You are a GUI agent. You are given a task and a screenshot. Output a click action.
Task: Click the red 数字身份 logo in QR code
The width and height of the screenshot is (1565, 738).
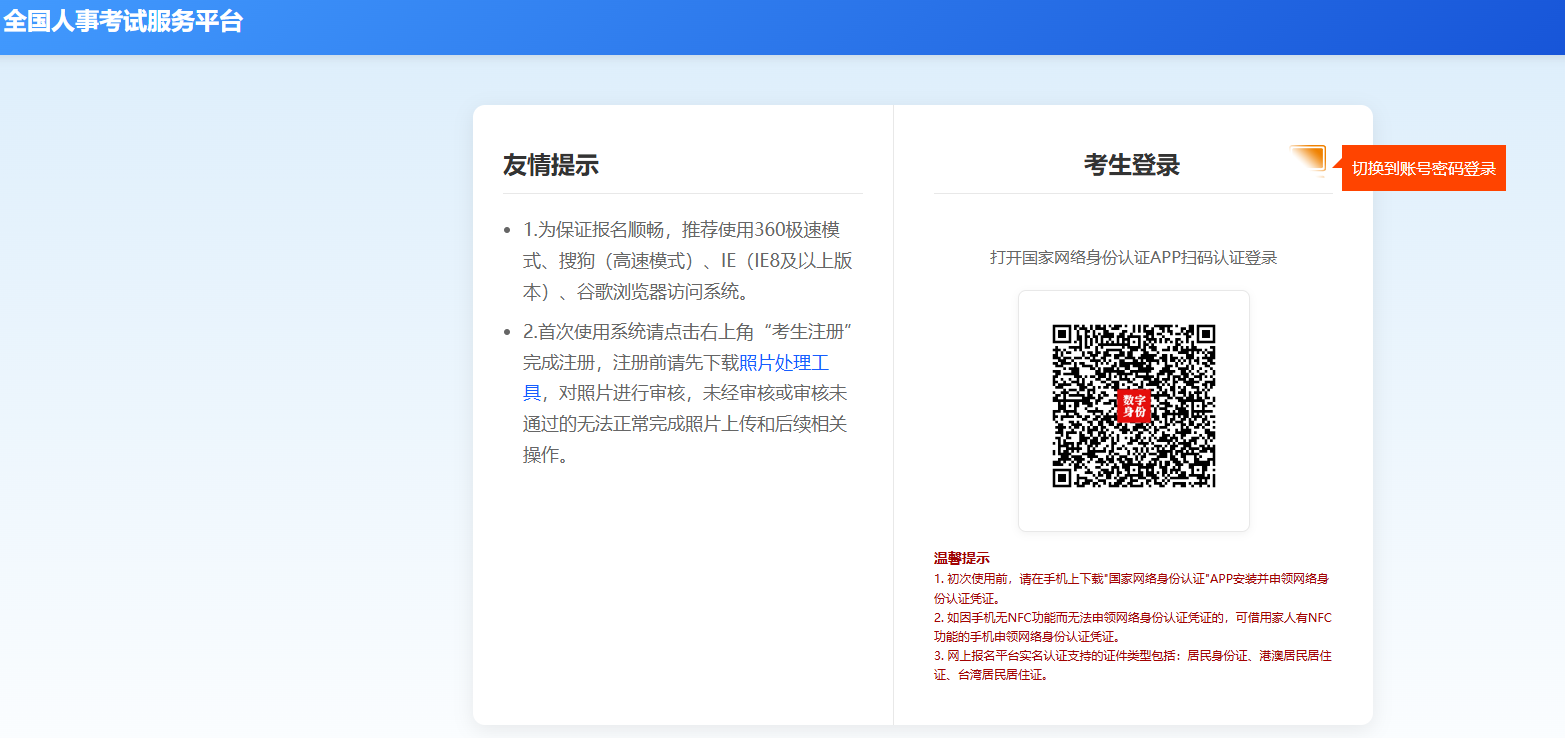1134,406
